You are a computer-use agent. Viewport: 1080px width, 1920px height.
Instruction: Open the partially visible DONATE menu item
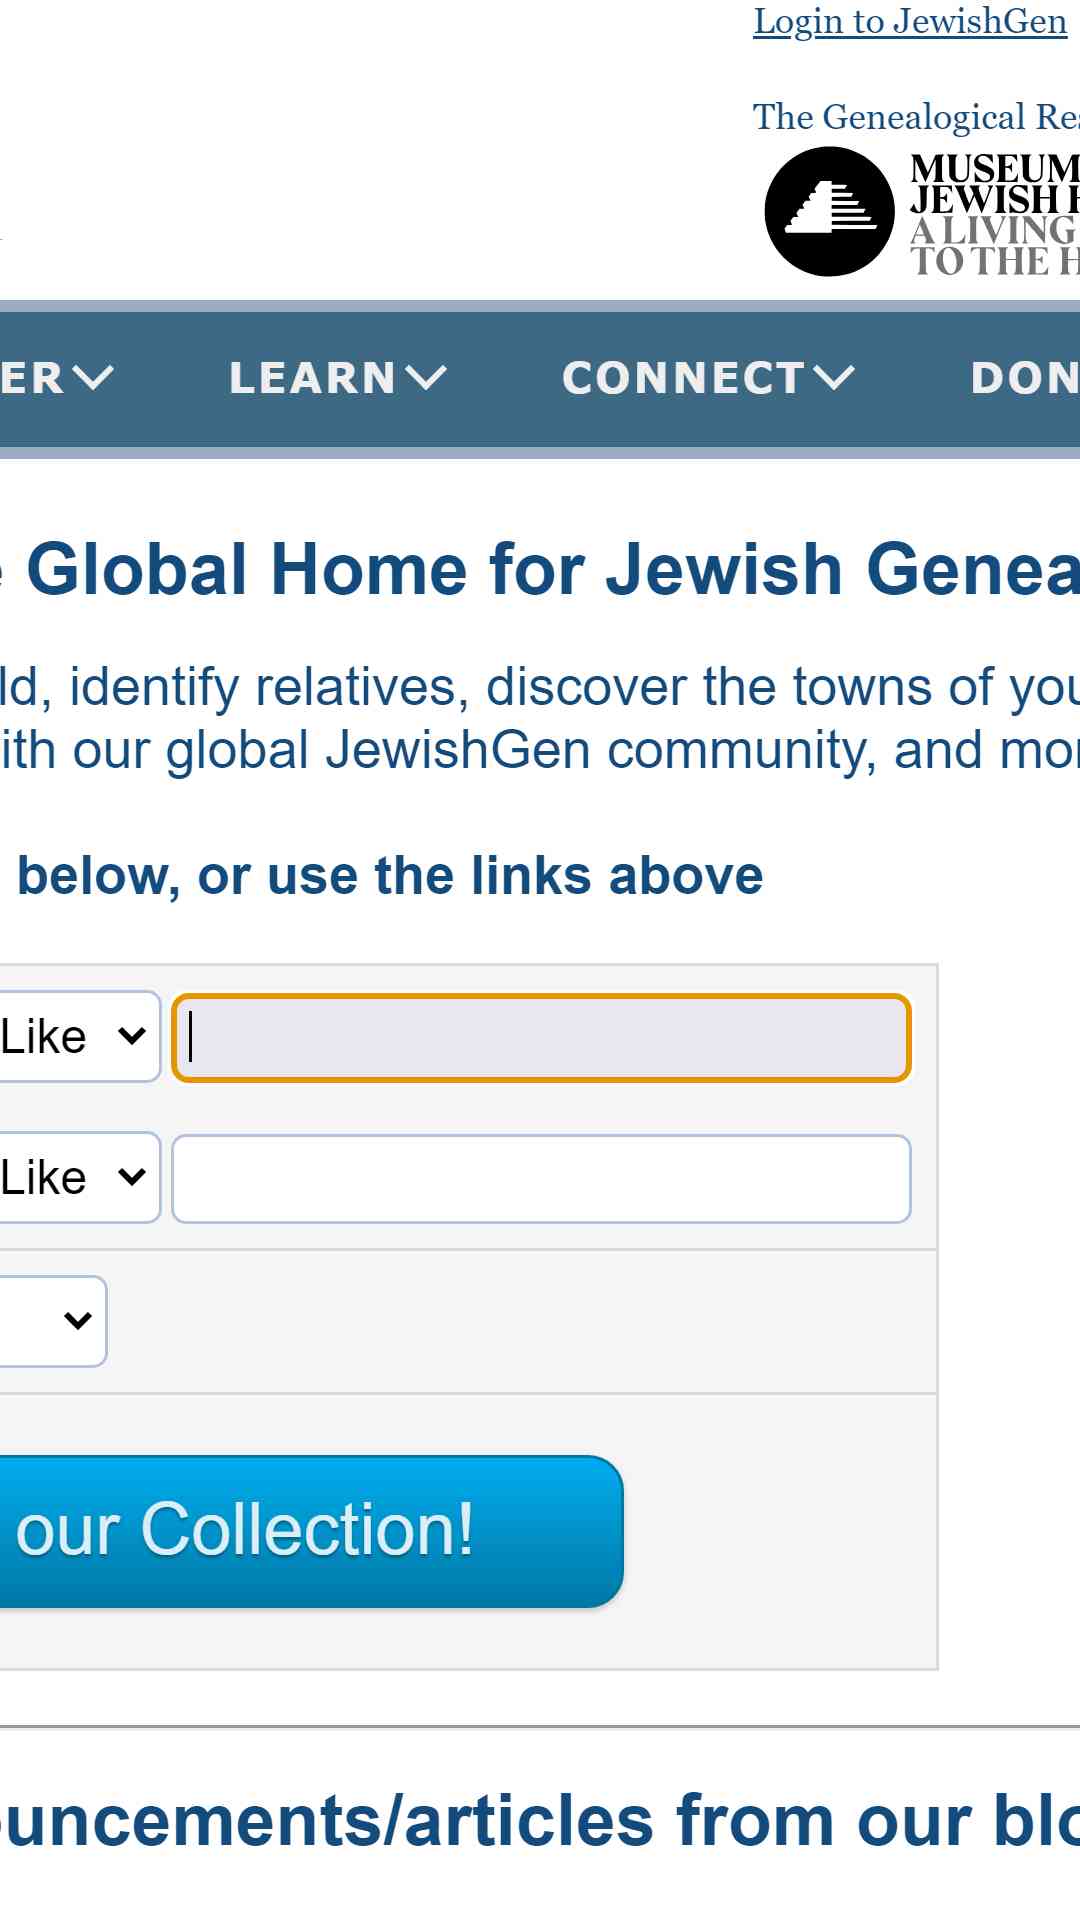point(1025,378)
